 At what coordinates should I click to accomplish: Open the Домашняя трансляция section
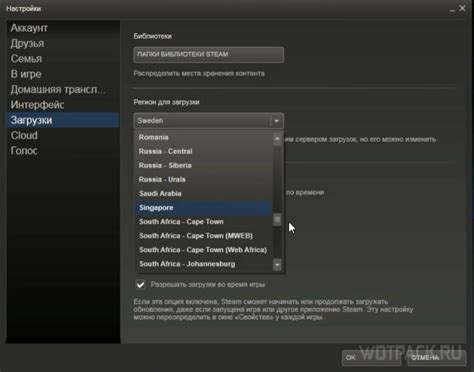point(63,89)
